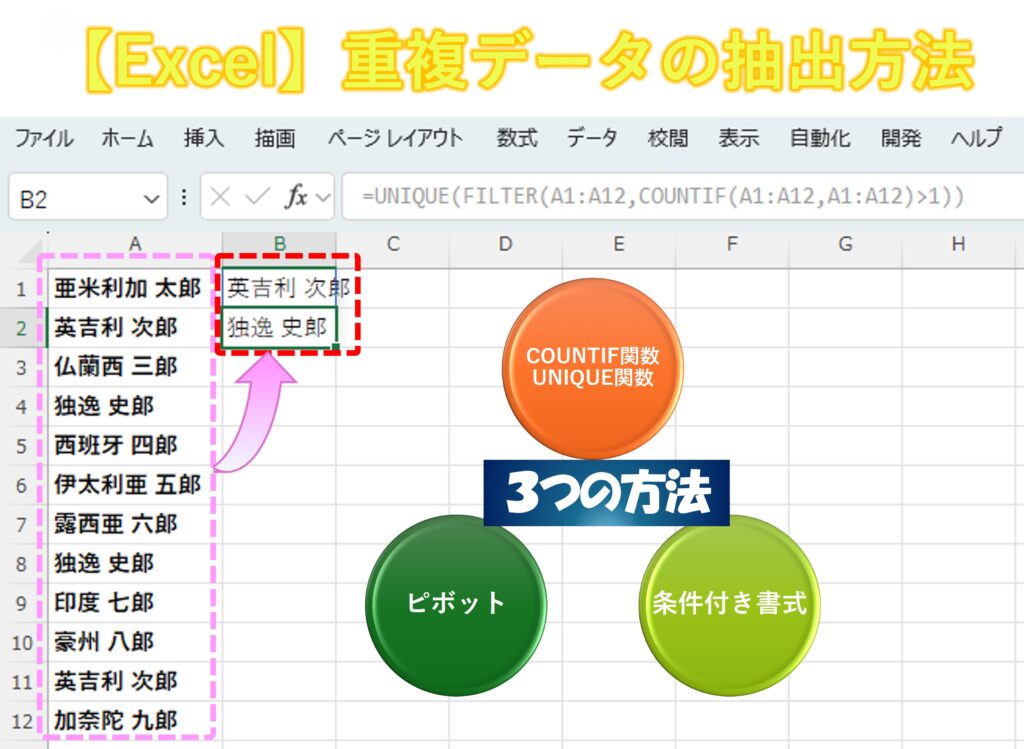
Task: Select row 3 header
Action: [21, 367]
